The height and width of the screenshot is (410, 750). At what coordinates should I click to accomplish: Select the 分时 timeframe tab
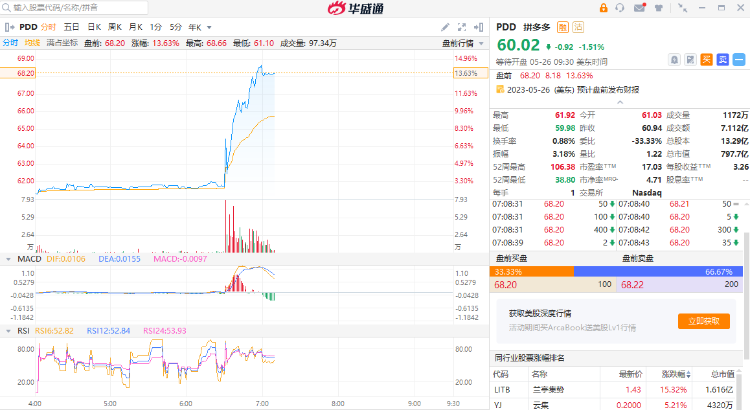(x=48, y=27)
